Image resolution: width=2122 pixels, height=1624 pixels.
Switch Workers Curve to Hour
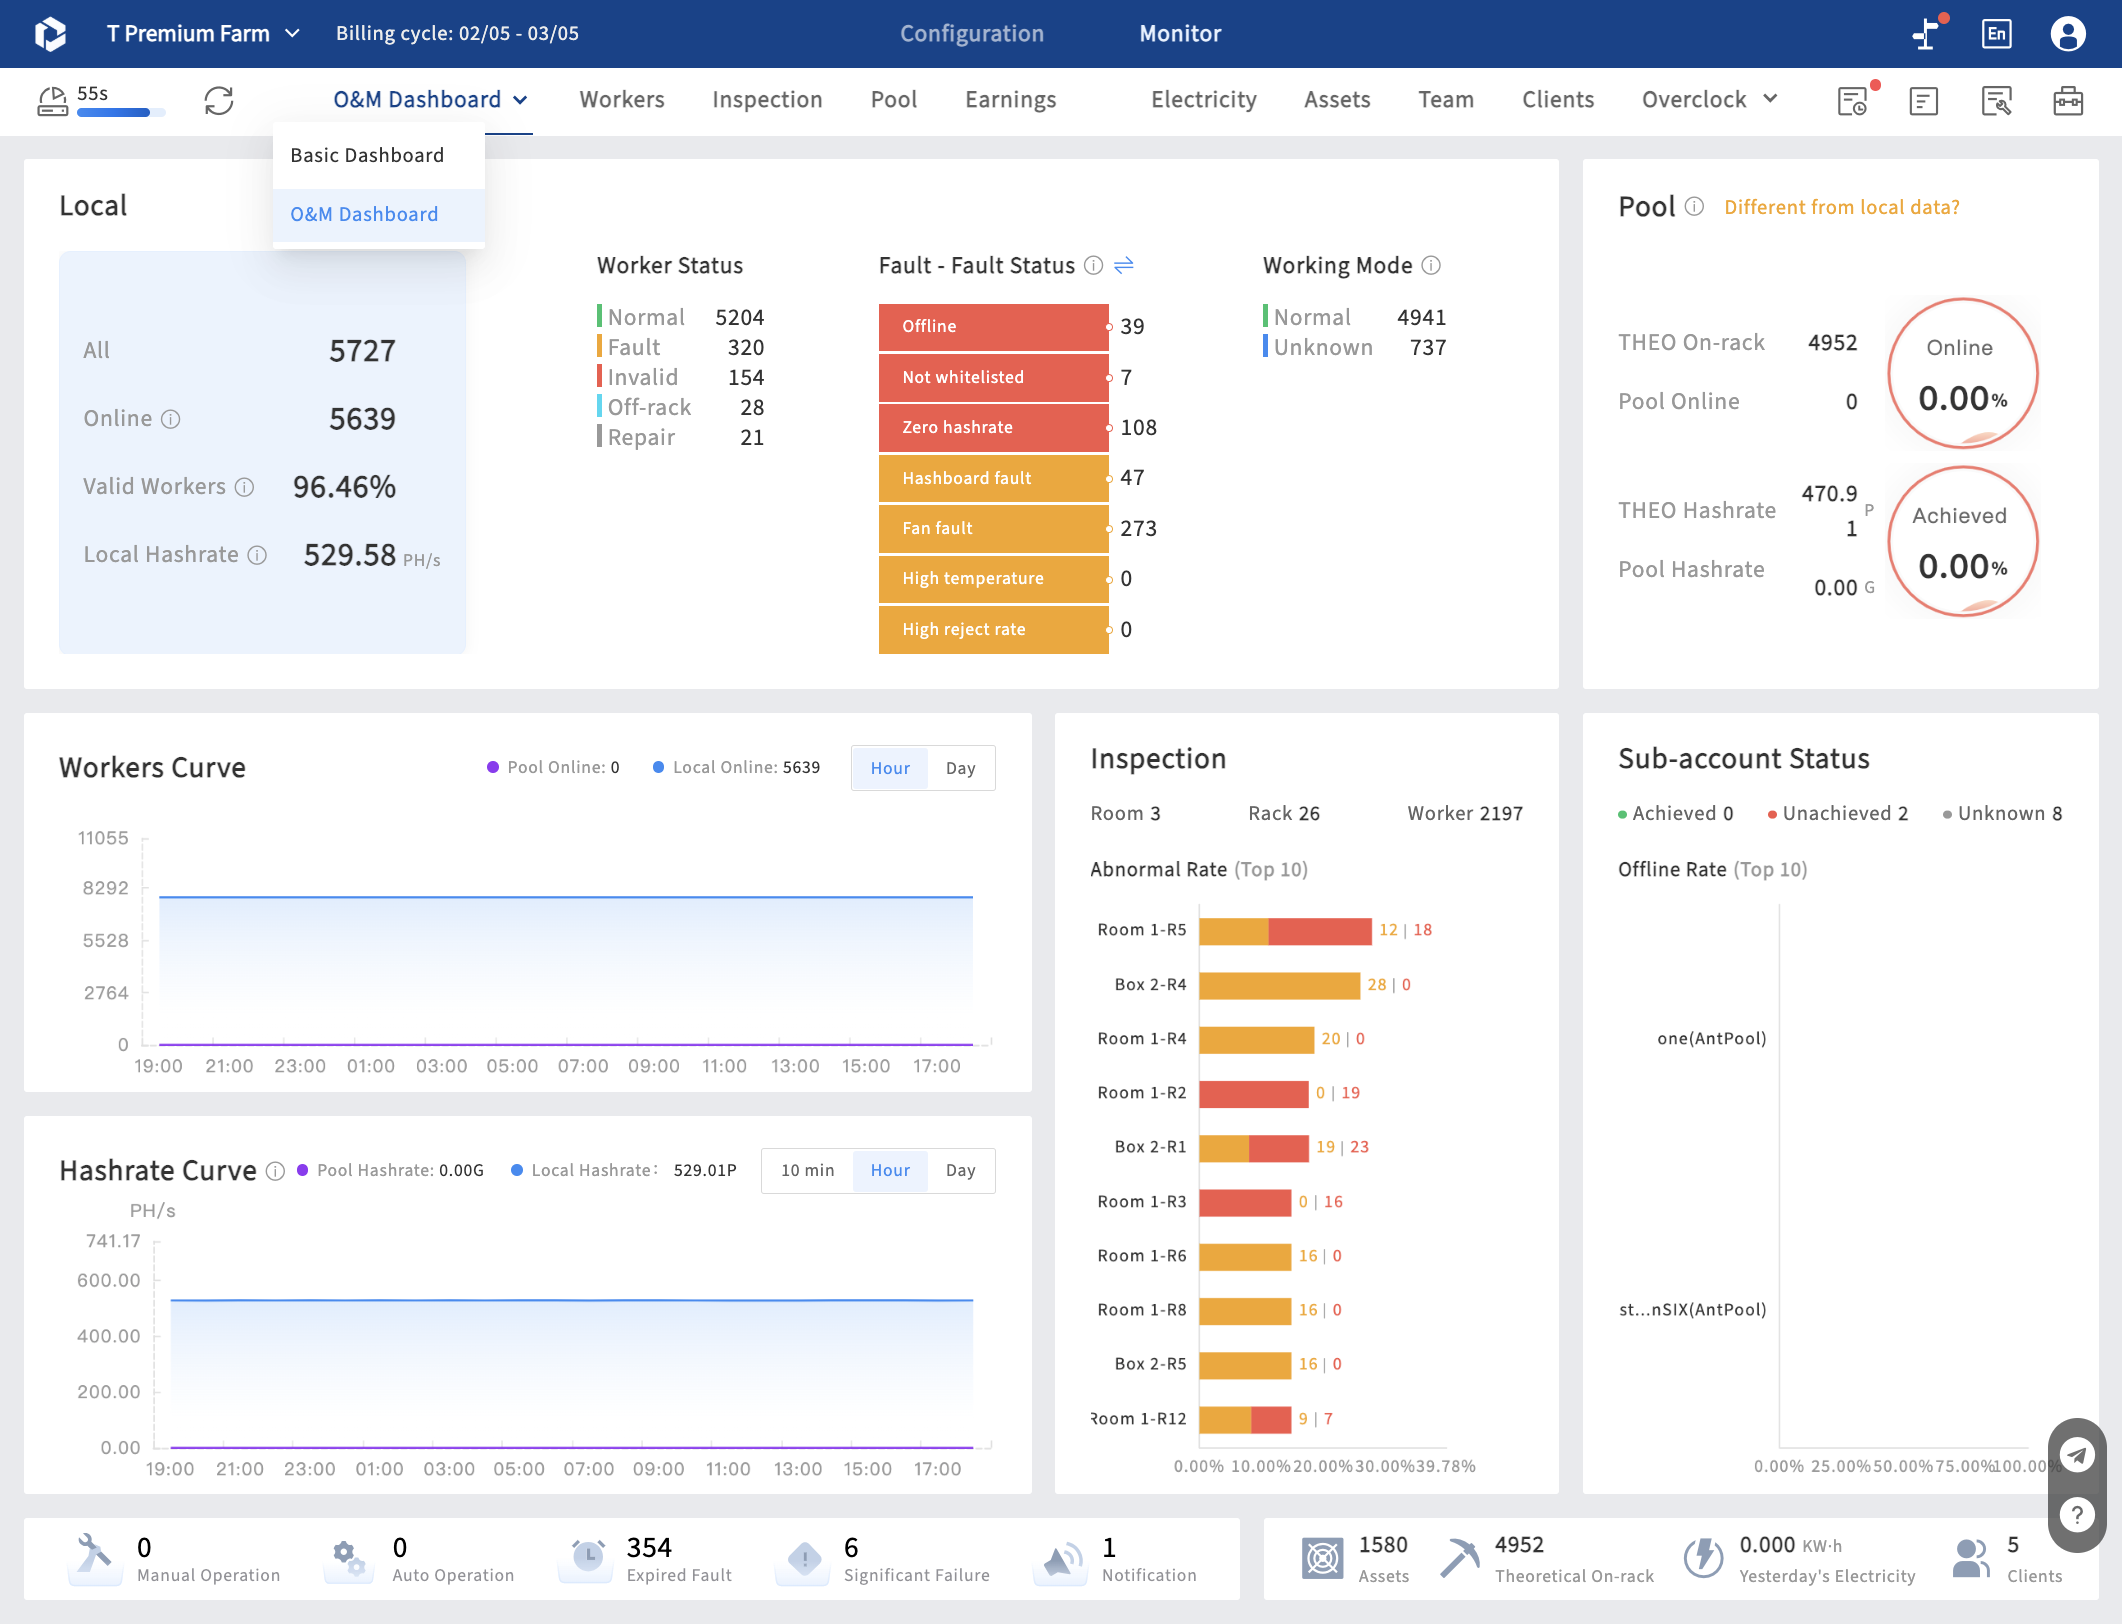890,768
